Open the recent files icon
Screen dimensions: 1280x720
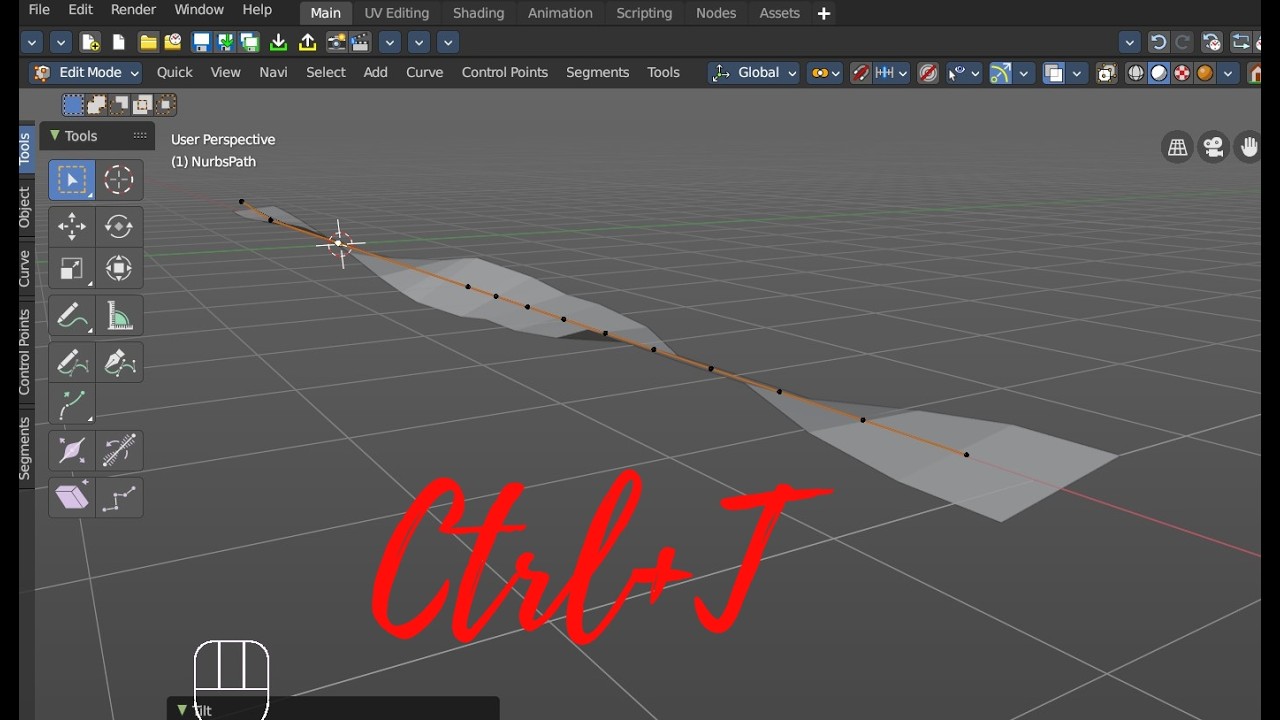[173, 42]
